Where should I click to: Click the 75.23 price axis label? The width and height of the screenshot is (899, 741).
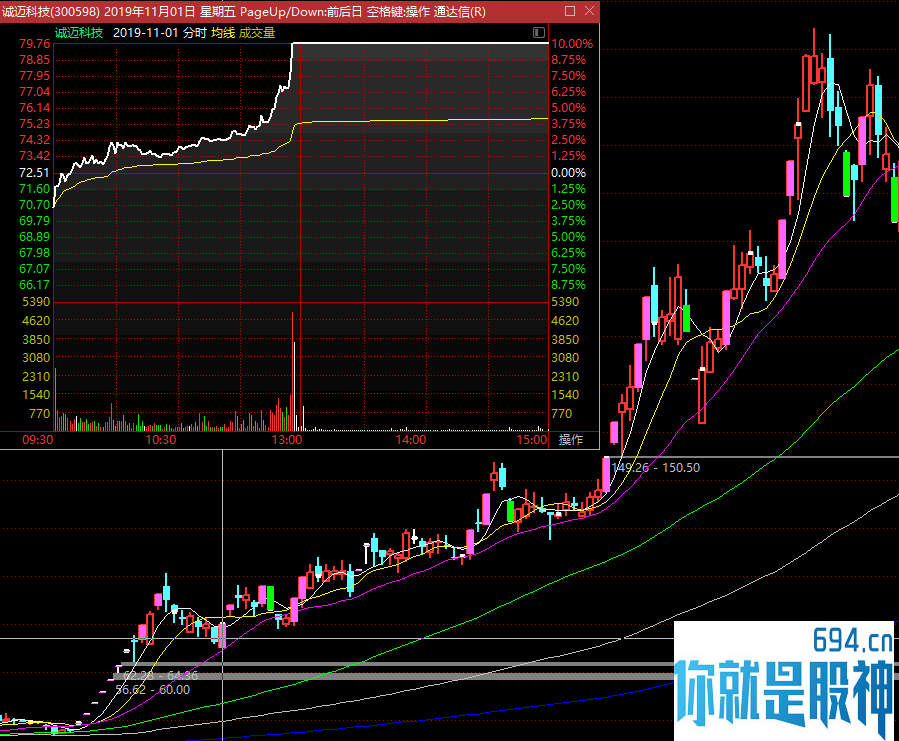[34, 124]
